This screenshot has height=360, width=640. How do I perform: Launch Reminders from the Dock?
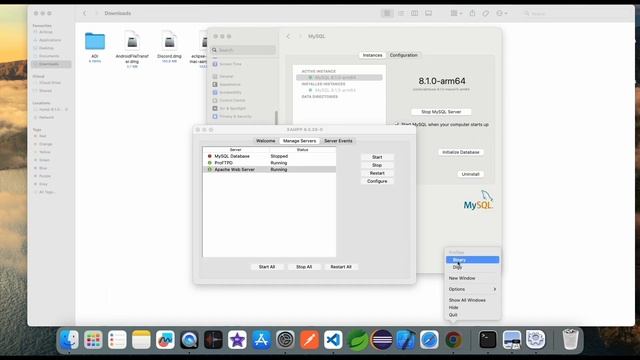(117, 340)
